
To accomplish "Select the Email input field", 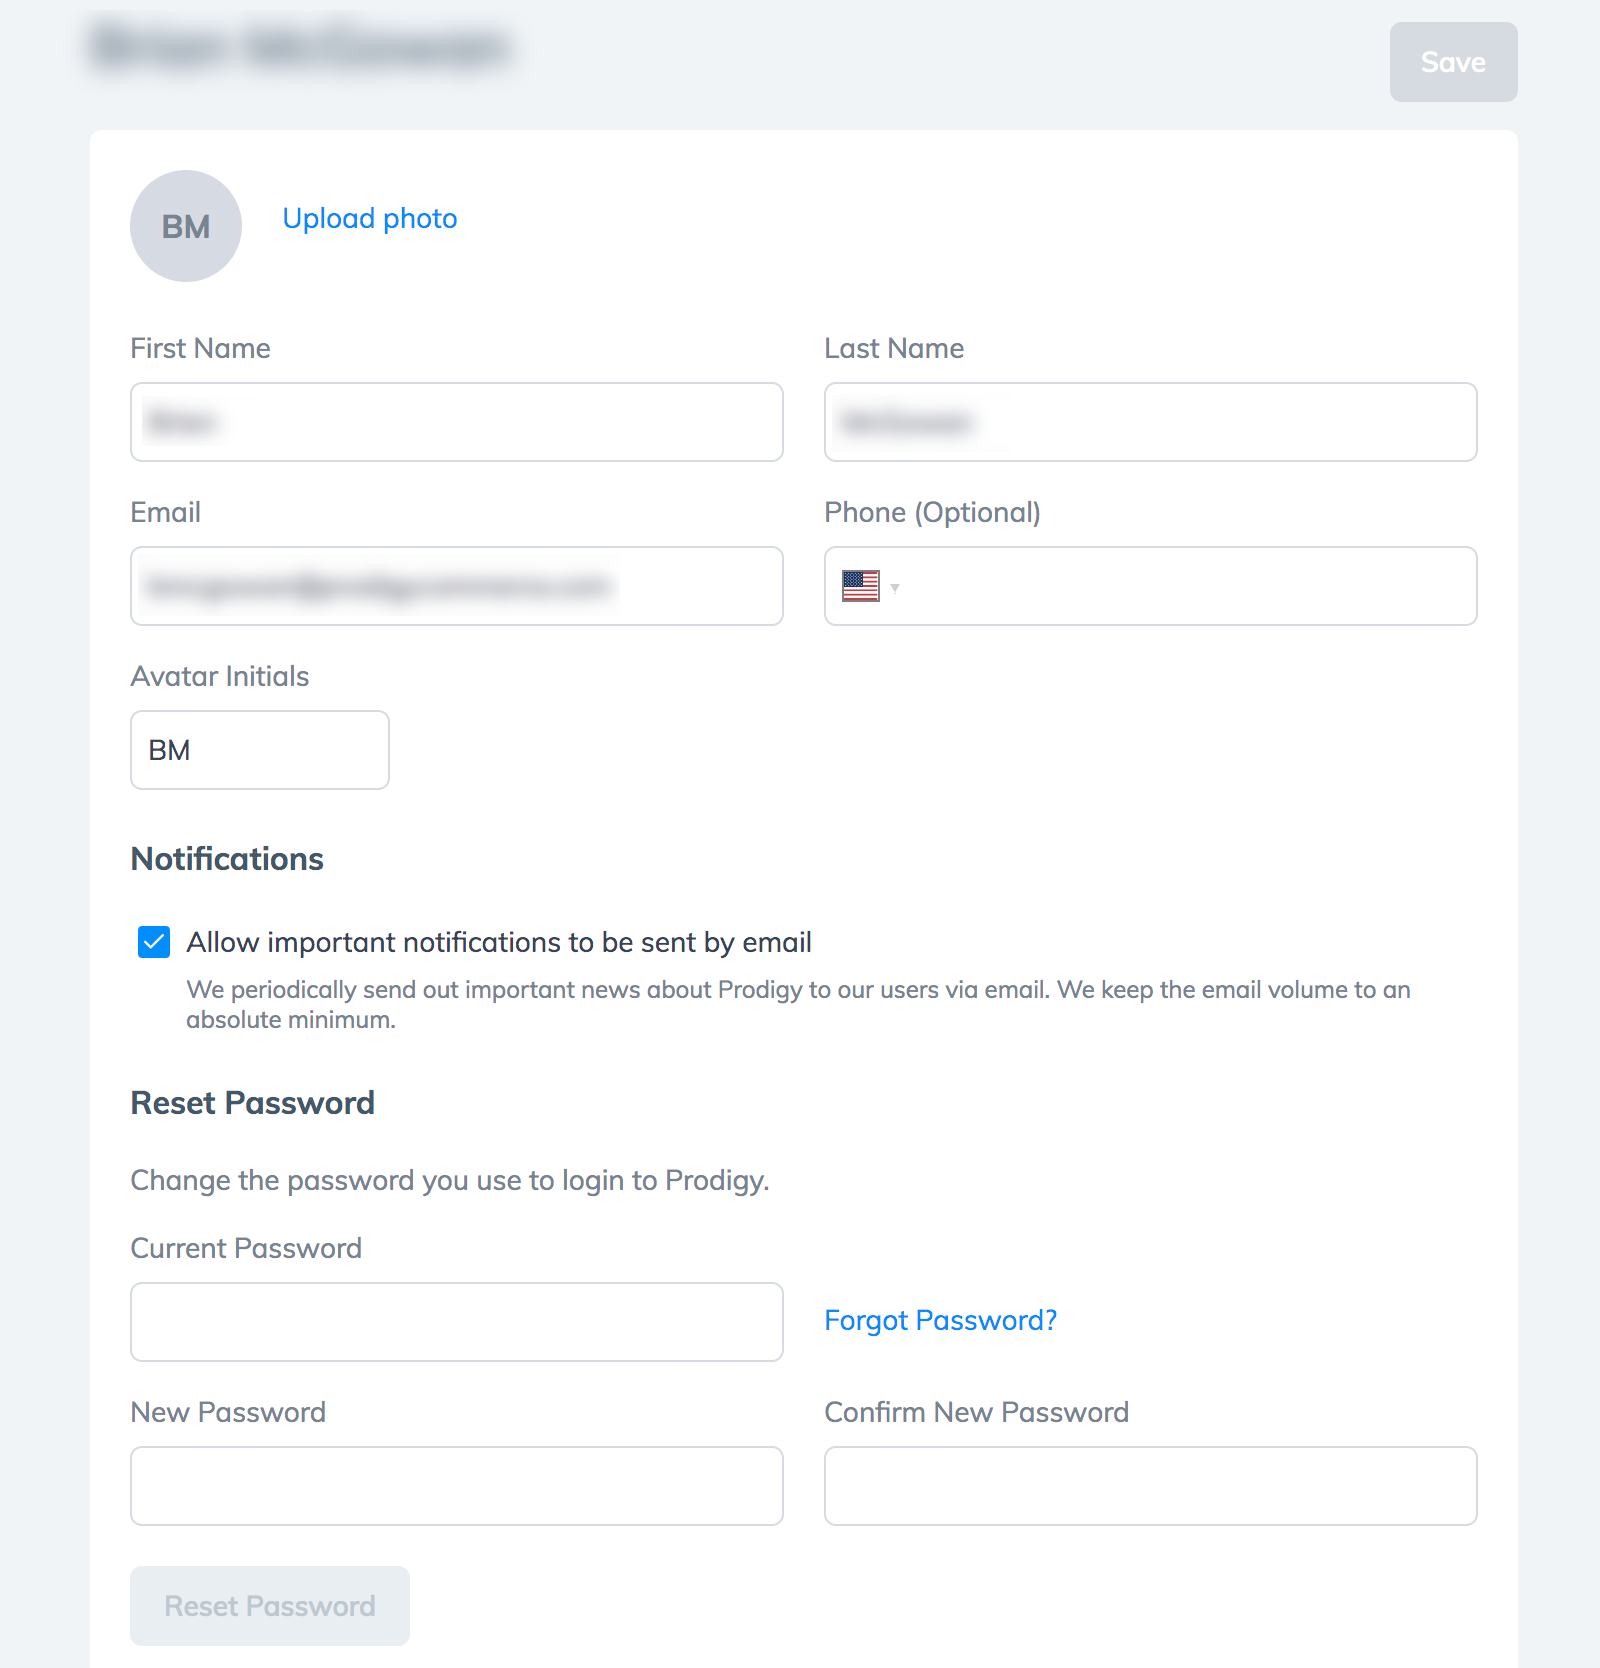I will pyautogui.click(x=457, y=586).
